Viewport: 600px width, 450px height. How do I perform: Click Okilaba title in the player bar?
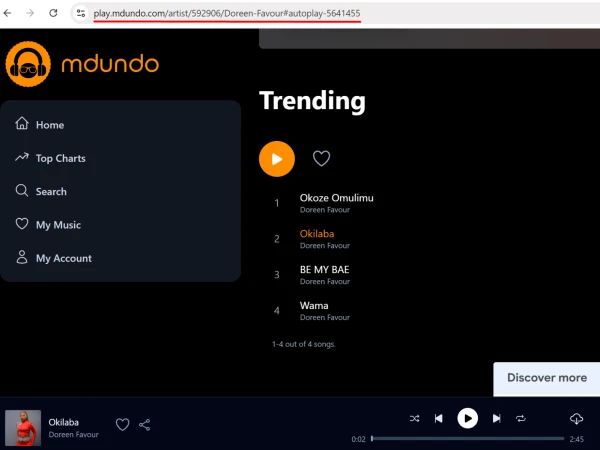(x=64, y=422)
